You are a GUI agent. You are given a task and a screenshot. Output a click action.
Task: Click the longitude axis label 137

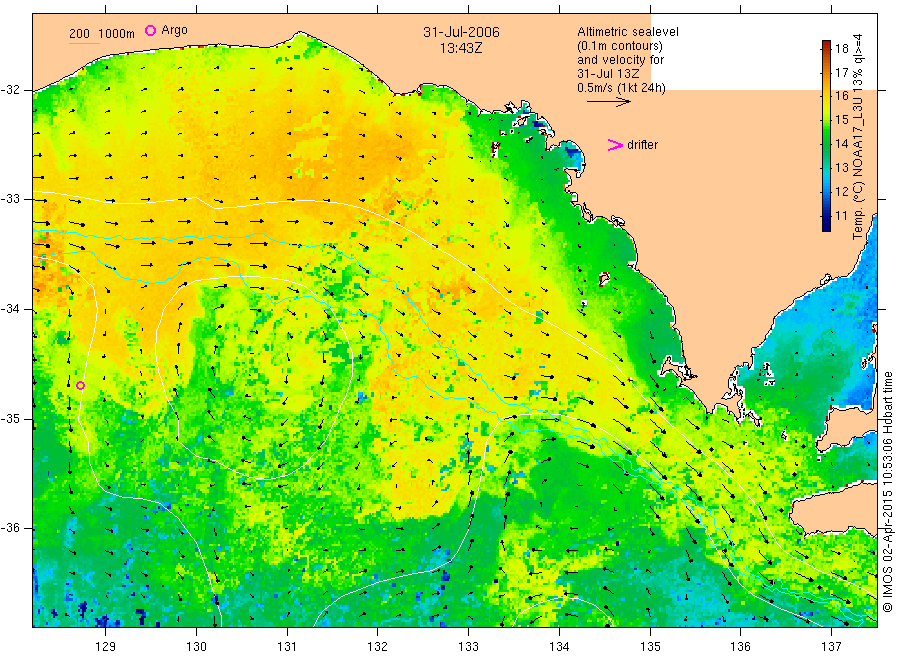pyautogui.click(x=831, y=647)
